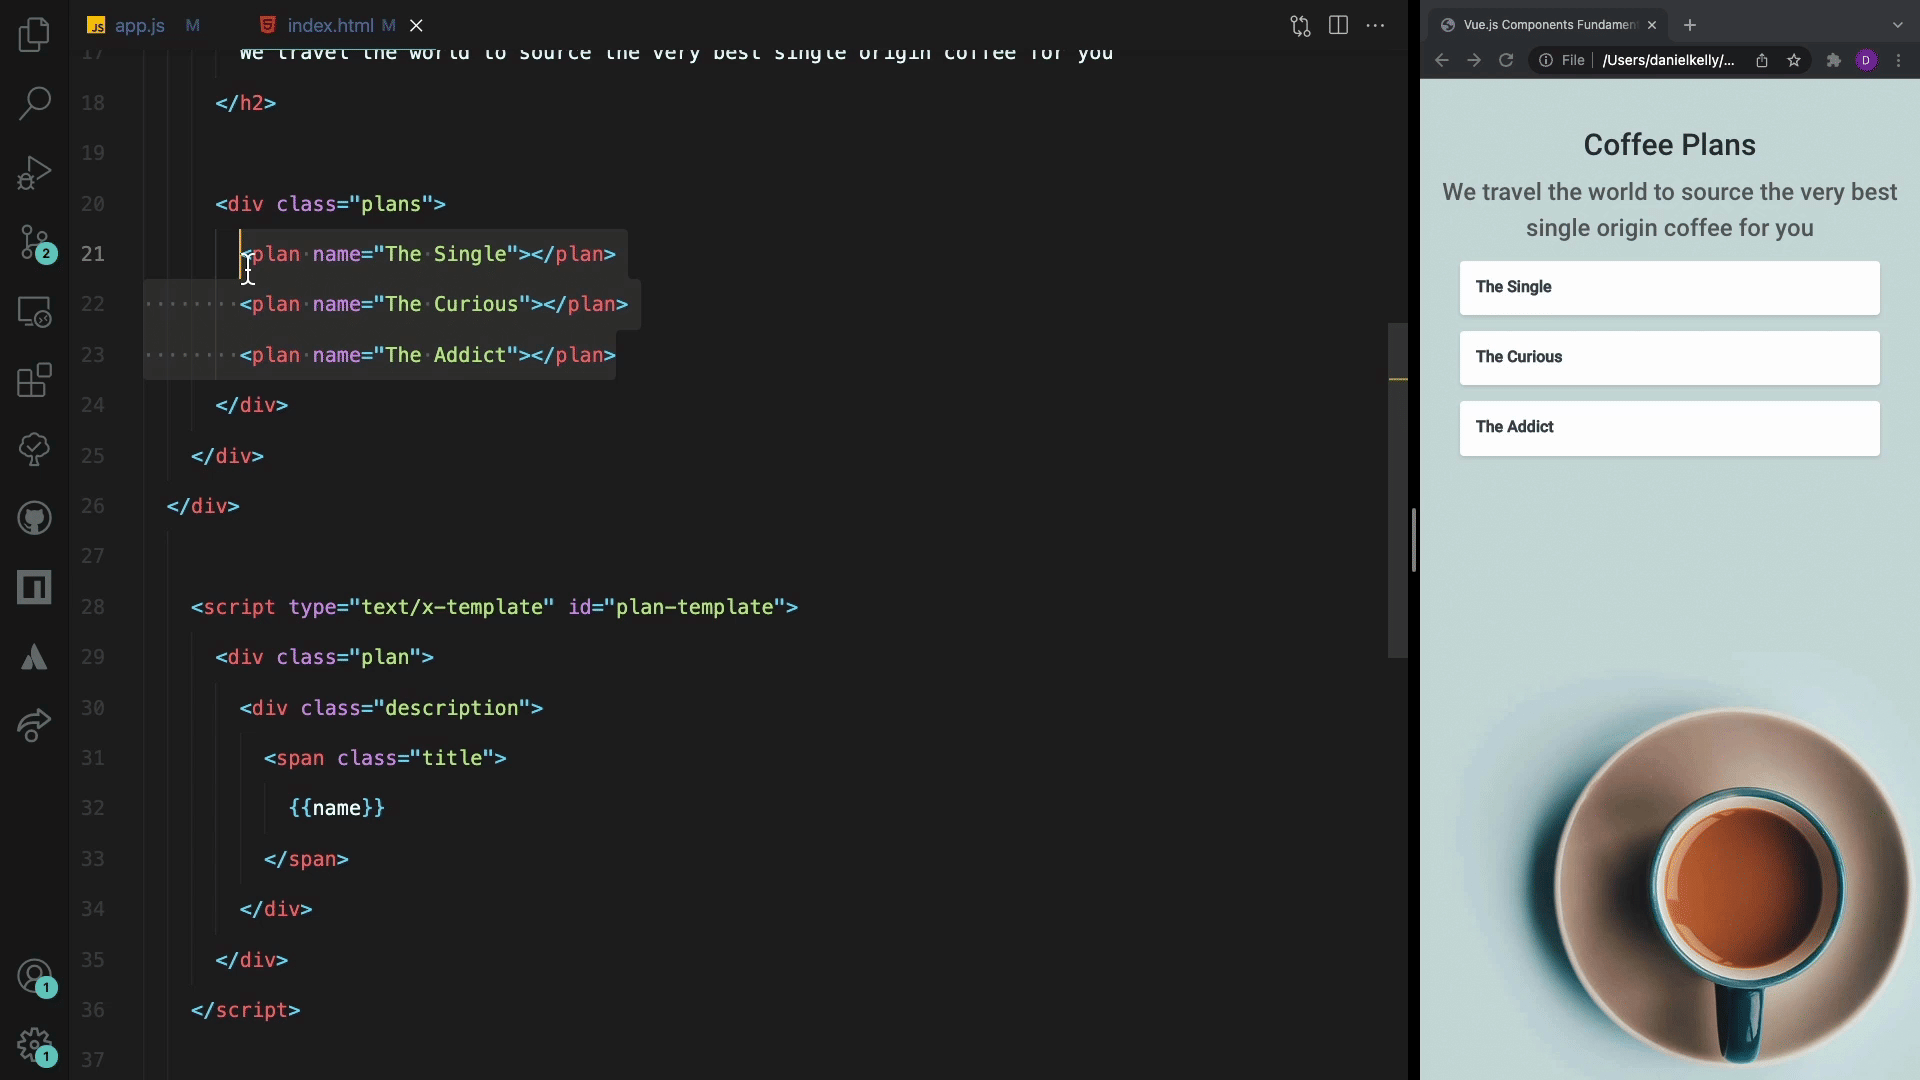The width and height of the screenshot is (1920, 1080).
Task: Click the Coffee Plans page heading
Action: tap(1670, 145)
